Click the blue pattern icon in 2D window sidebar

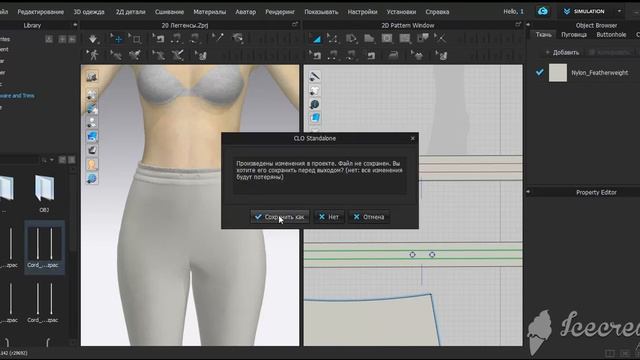(314, 118)
